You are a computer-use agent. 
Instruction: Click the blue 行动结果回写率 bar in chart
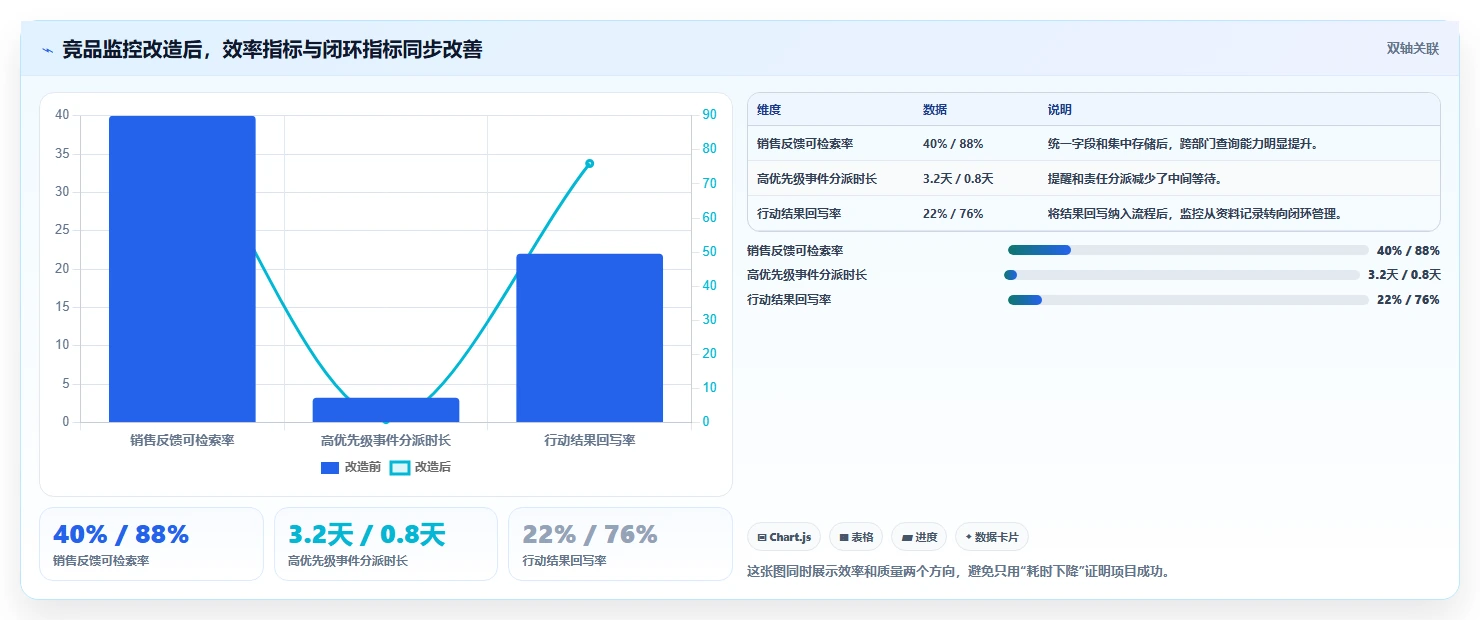[590, 338]
